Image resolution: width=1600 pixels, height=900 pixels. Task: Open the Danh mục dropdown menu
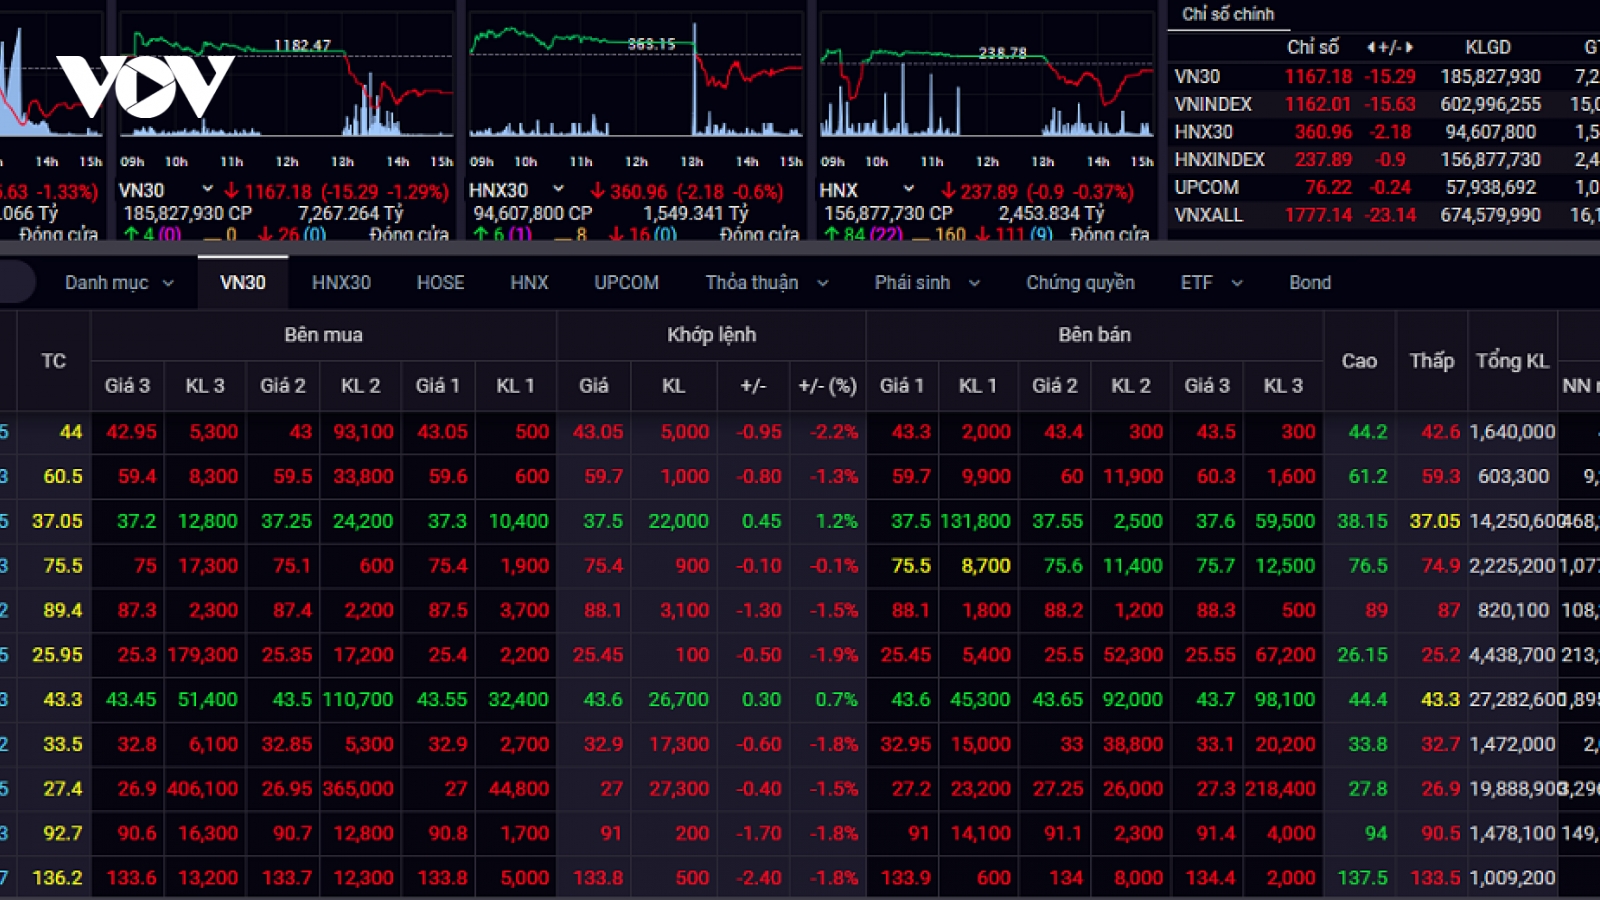(x=119, y=283)
